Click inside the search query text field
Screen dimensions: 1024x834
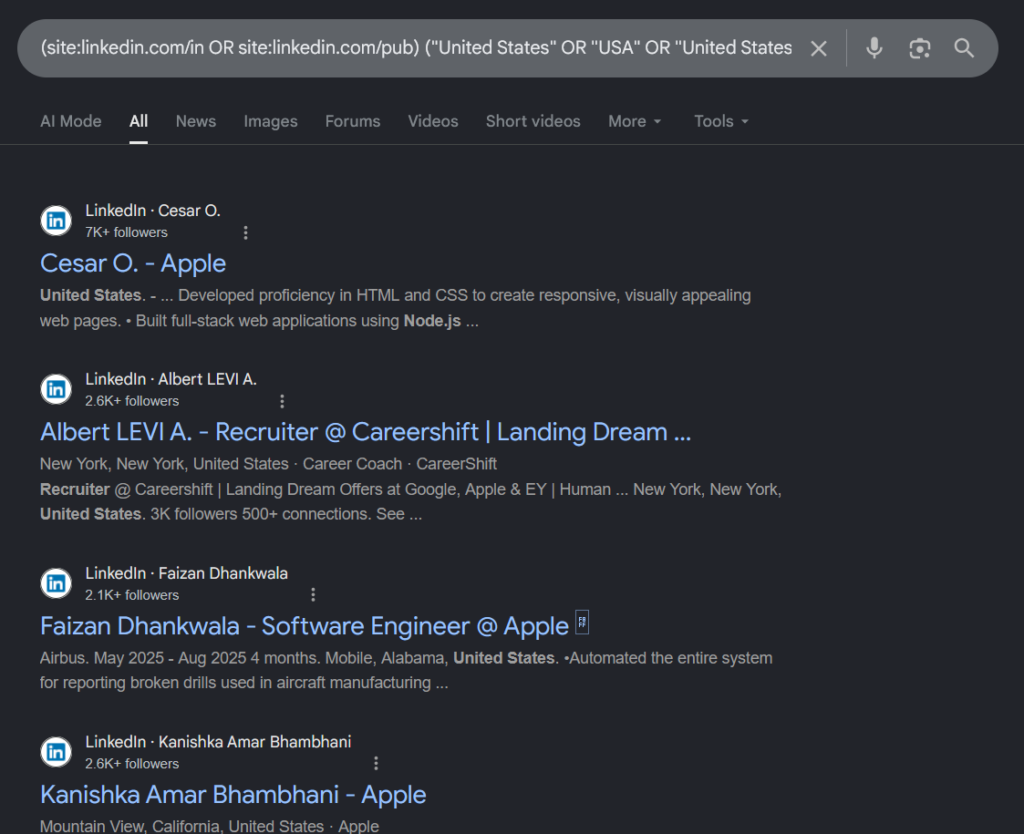tap(416, 48)
